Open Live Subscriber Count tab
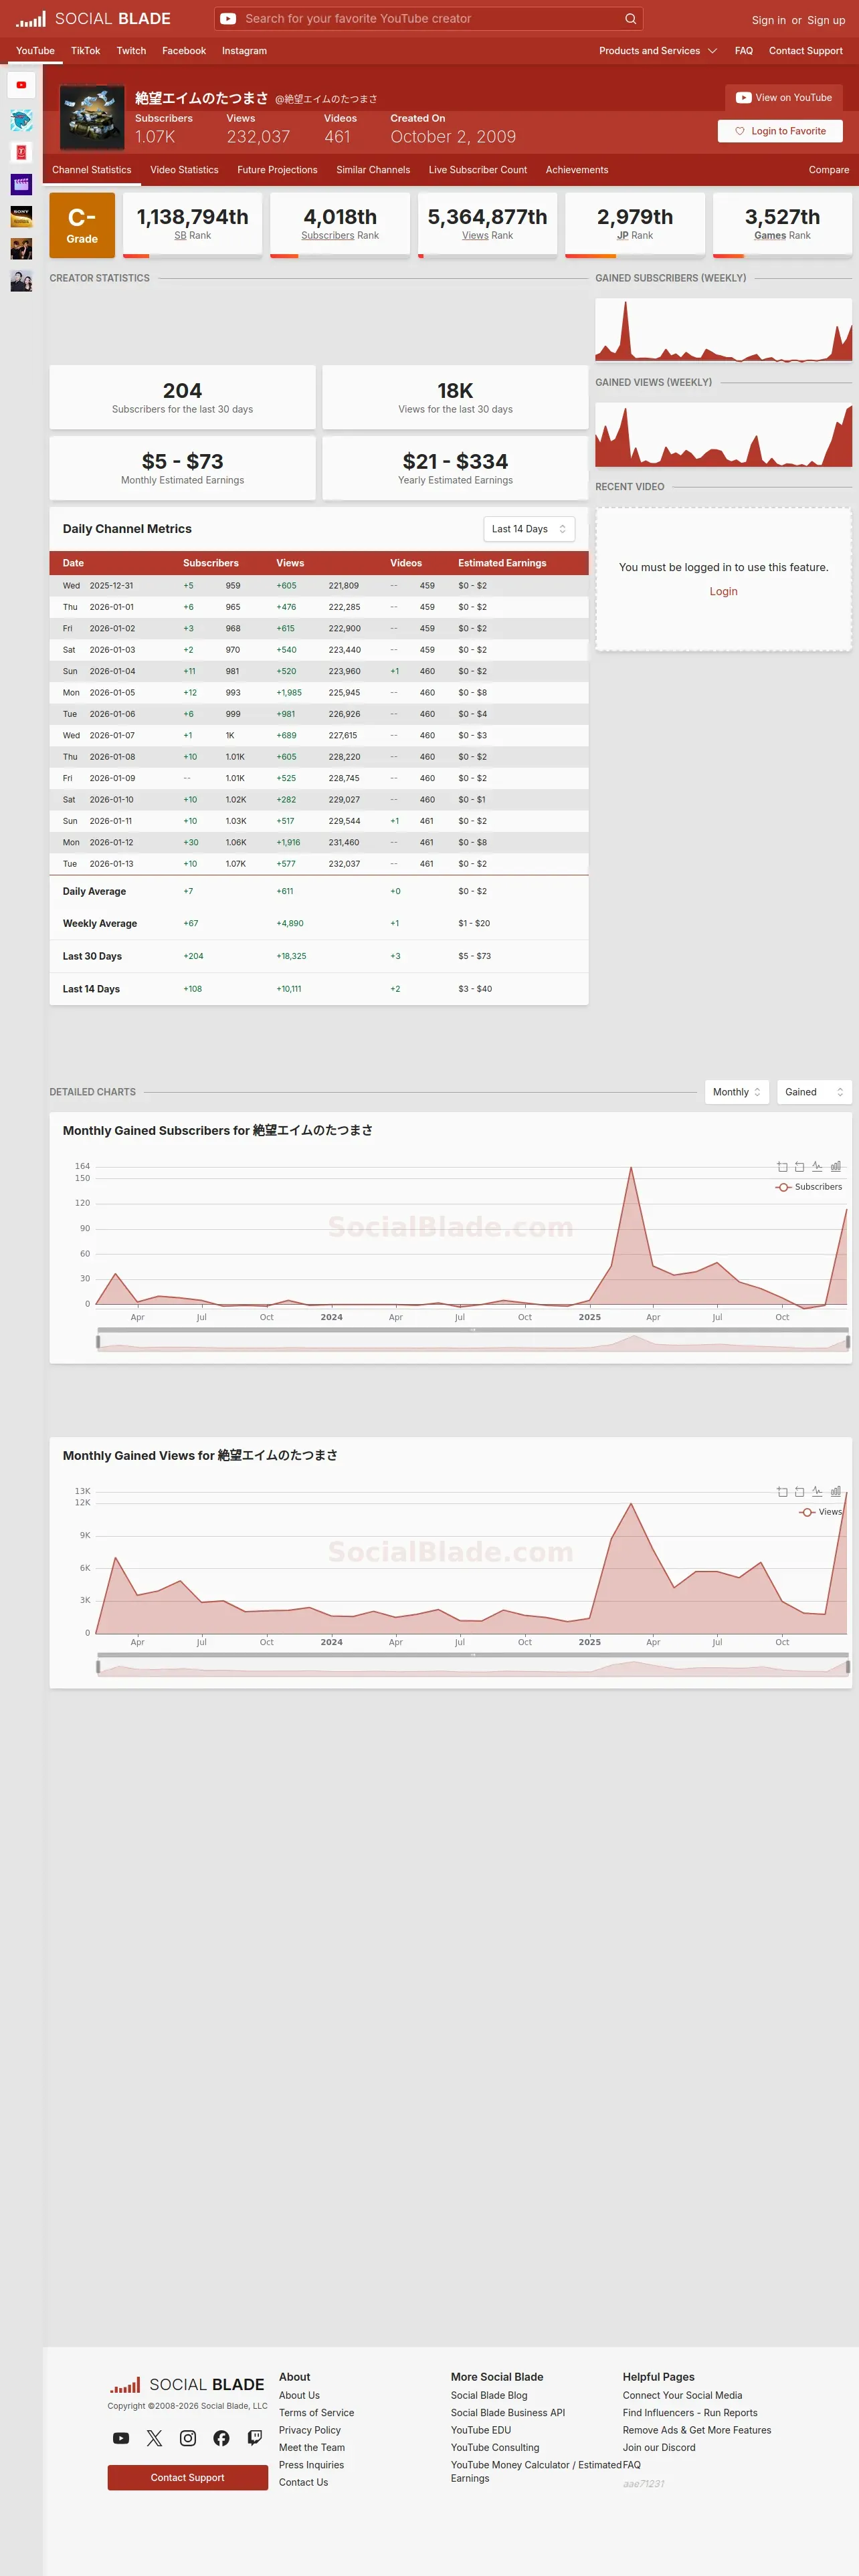Image resolution: width=859 pixels, height=2576 pixels. (478, 170)
